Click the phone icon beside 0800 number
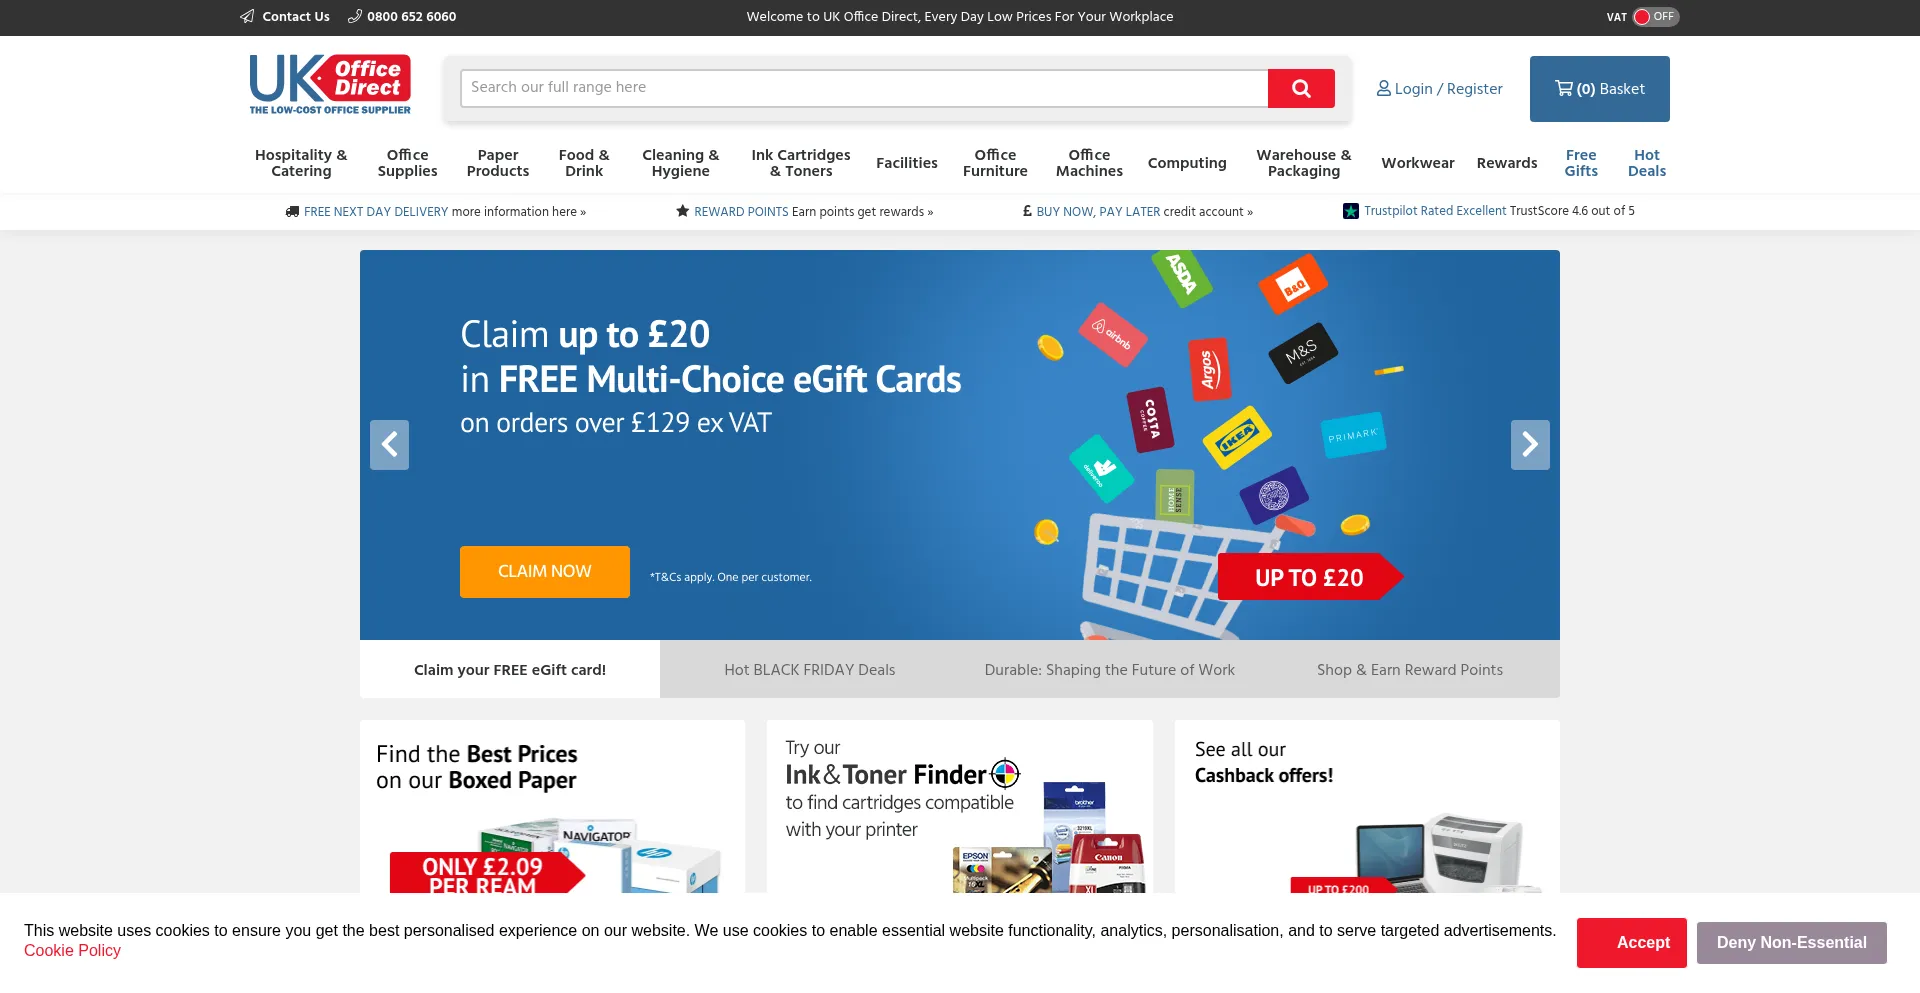This screenshot has height=993, width=1920. [354, 16]
